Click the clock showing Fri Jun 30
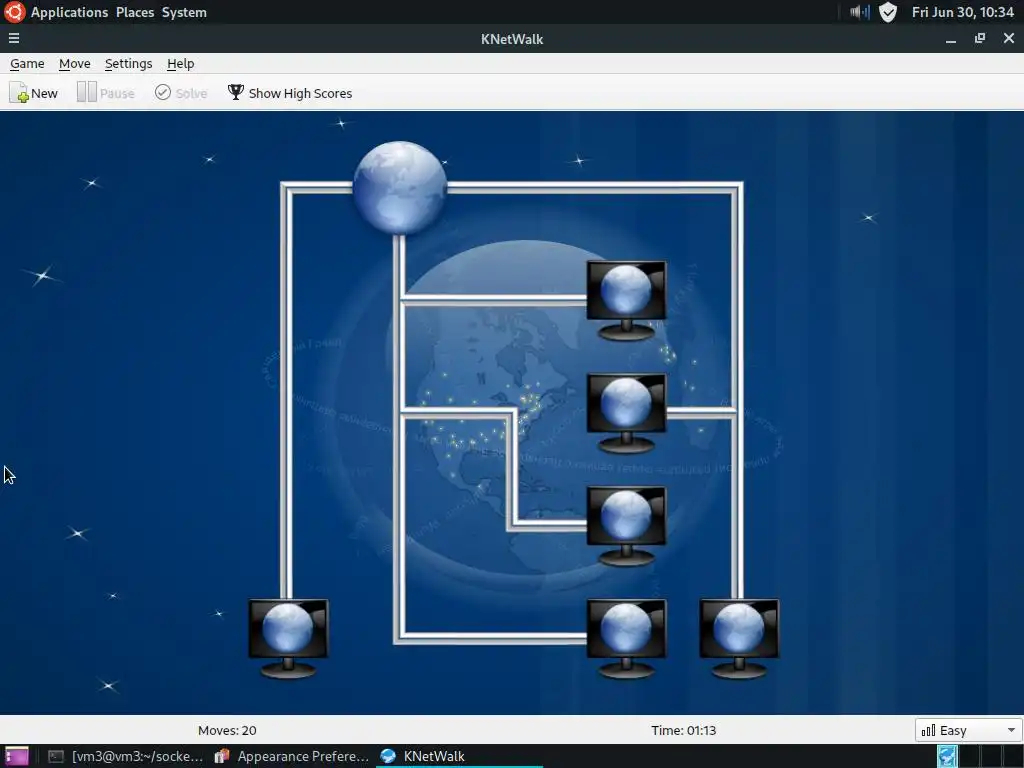This screenshot has height=768, width=1024. (963, 12)
